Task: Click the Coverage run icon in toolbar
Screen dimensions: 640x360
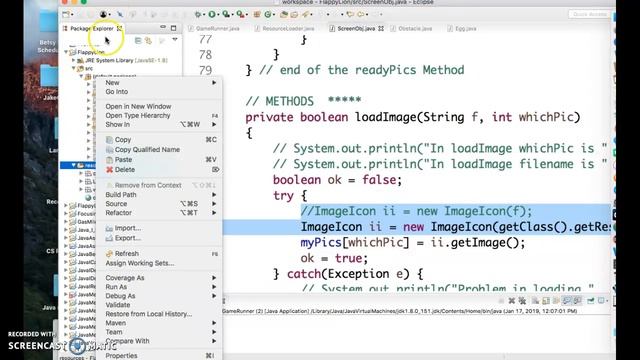Action: 226,14
